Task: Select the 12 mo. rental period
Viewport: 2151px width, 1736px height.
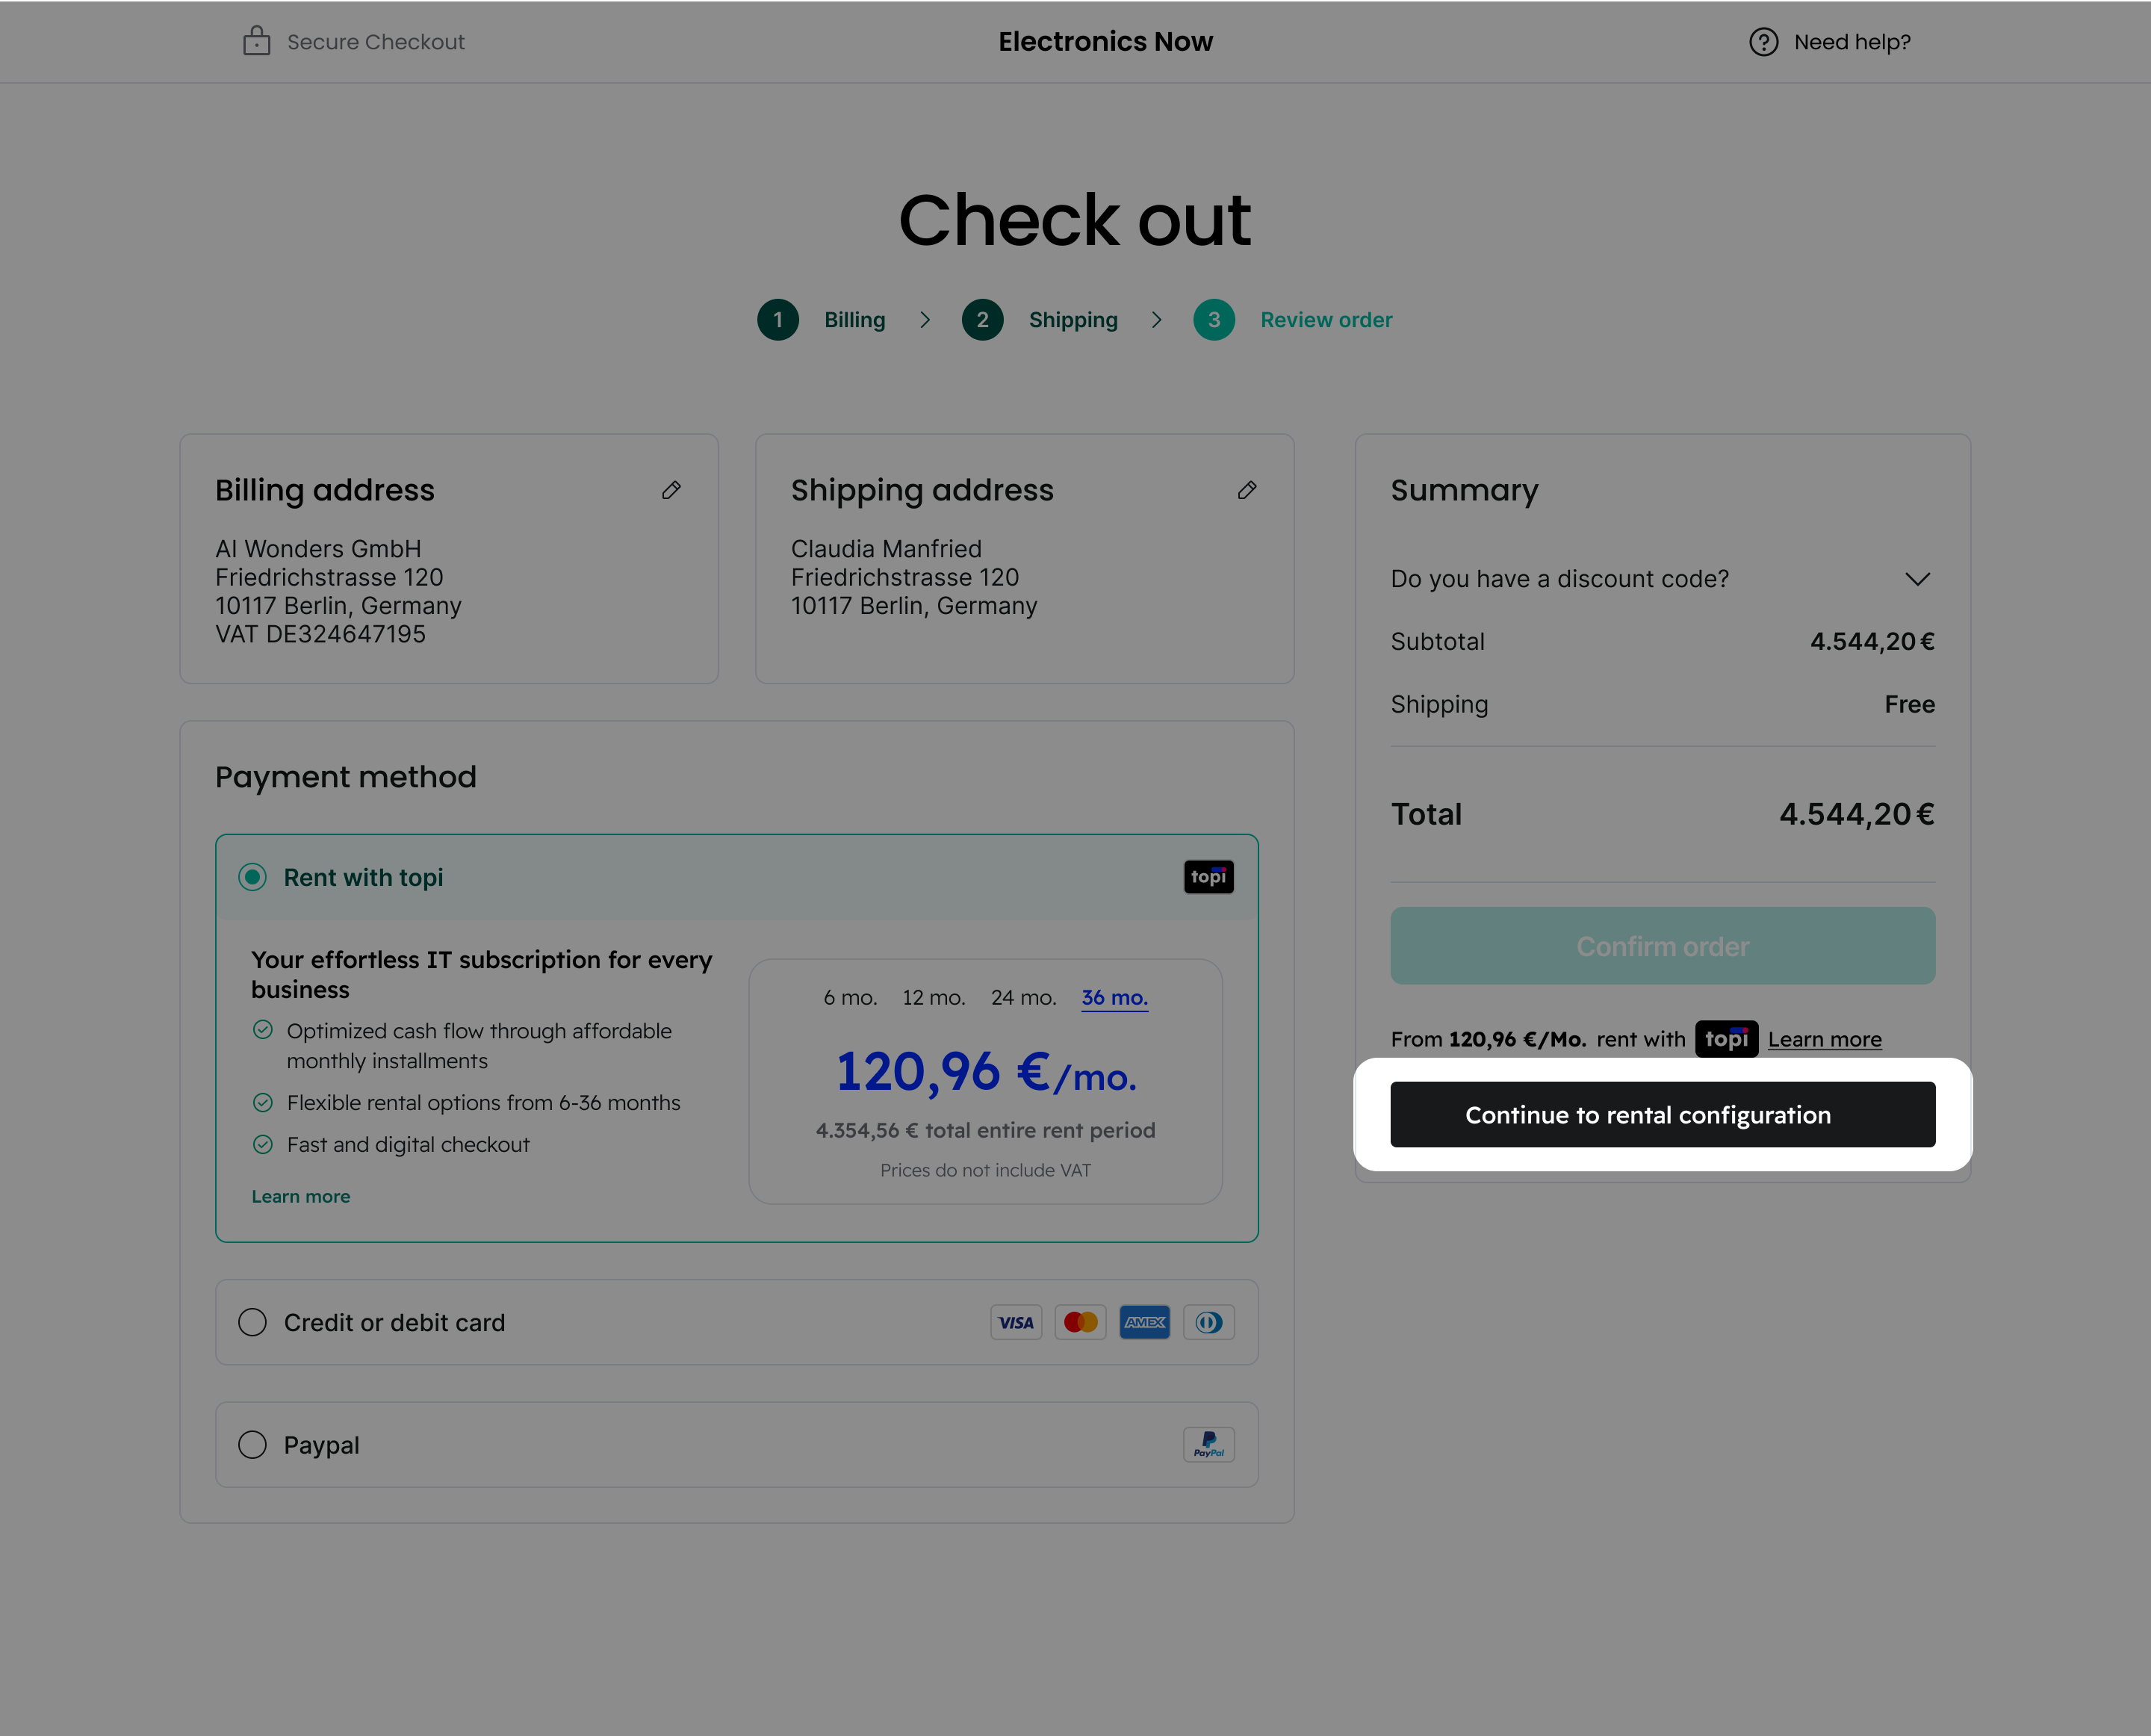Action: pos(933,997)
